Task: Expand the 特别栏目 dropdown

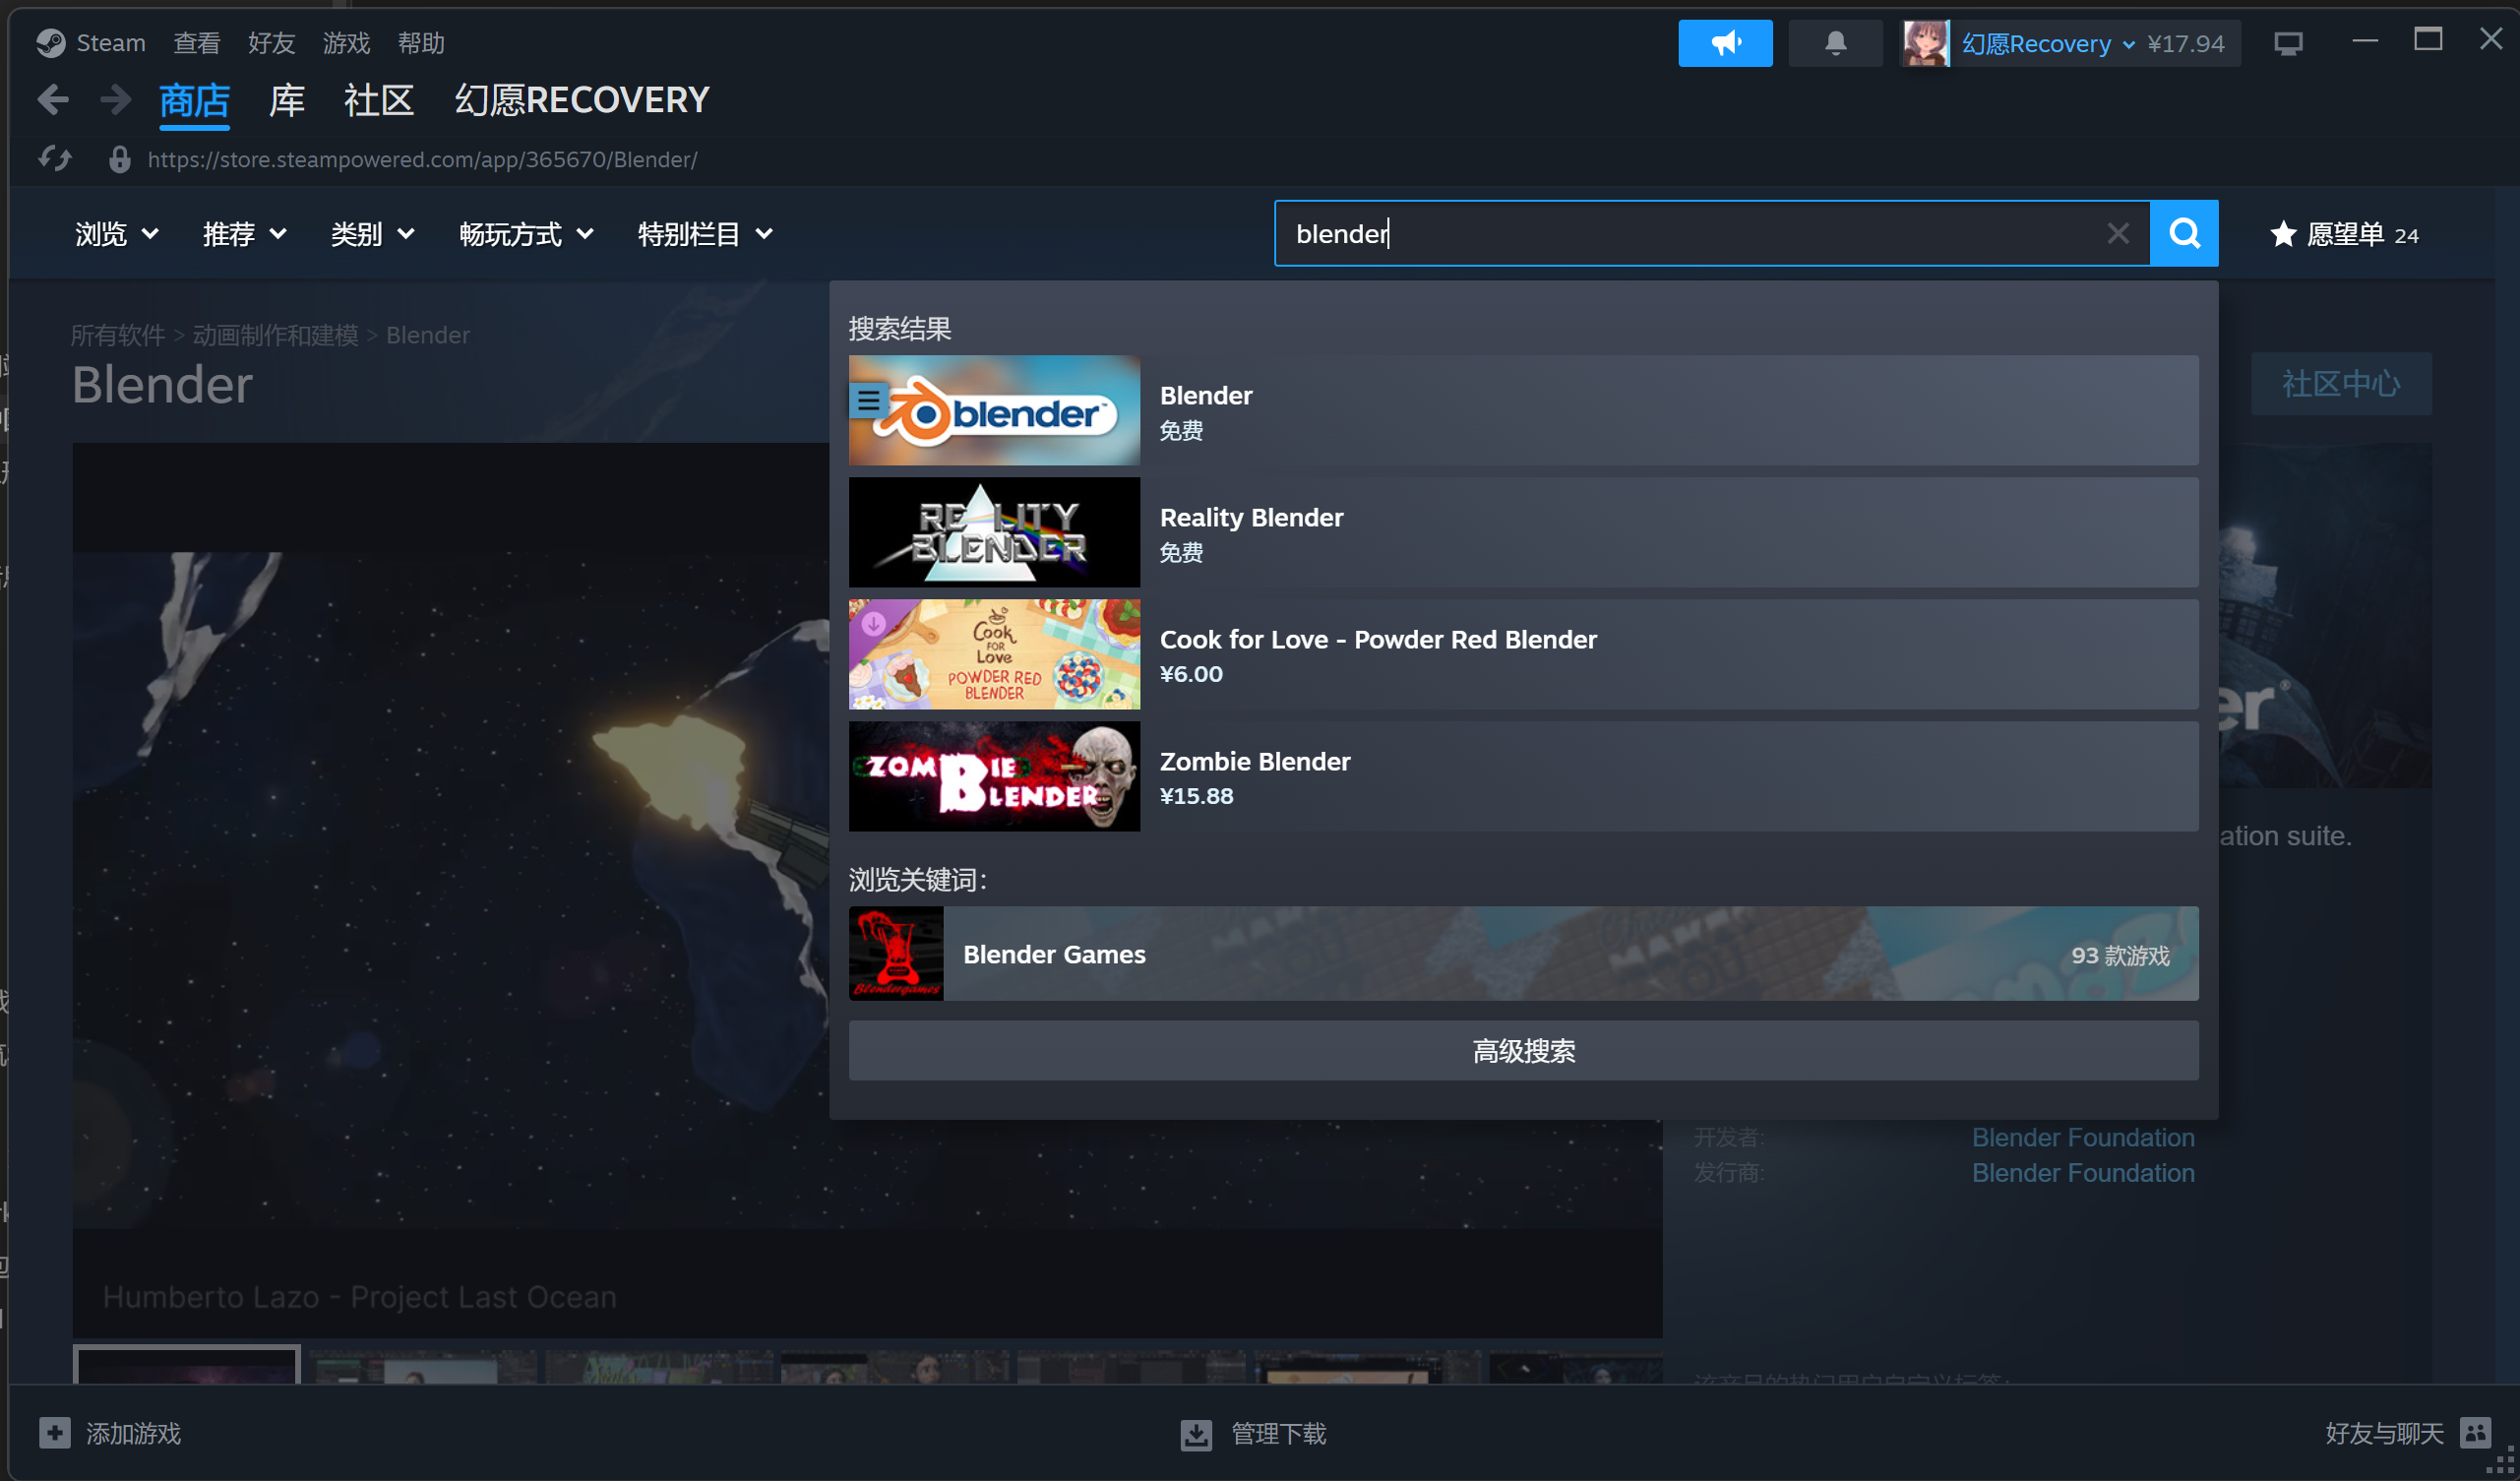Action: 706,234
